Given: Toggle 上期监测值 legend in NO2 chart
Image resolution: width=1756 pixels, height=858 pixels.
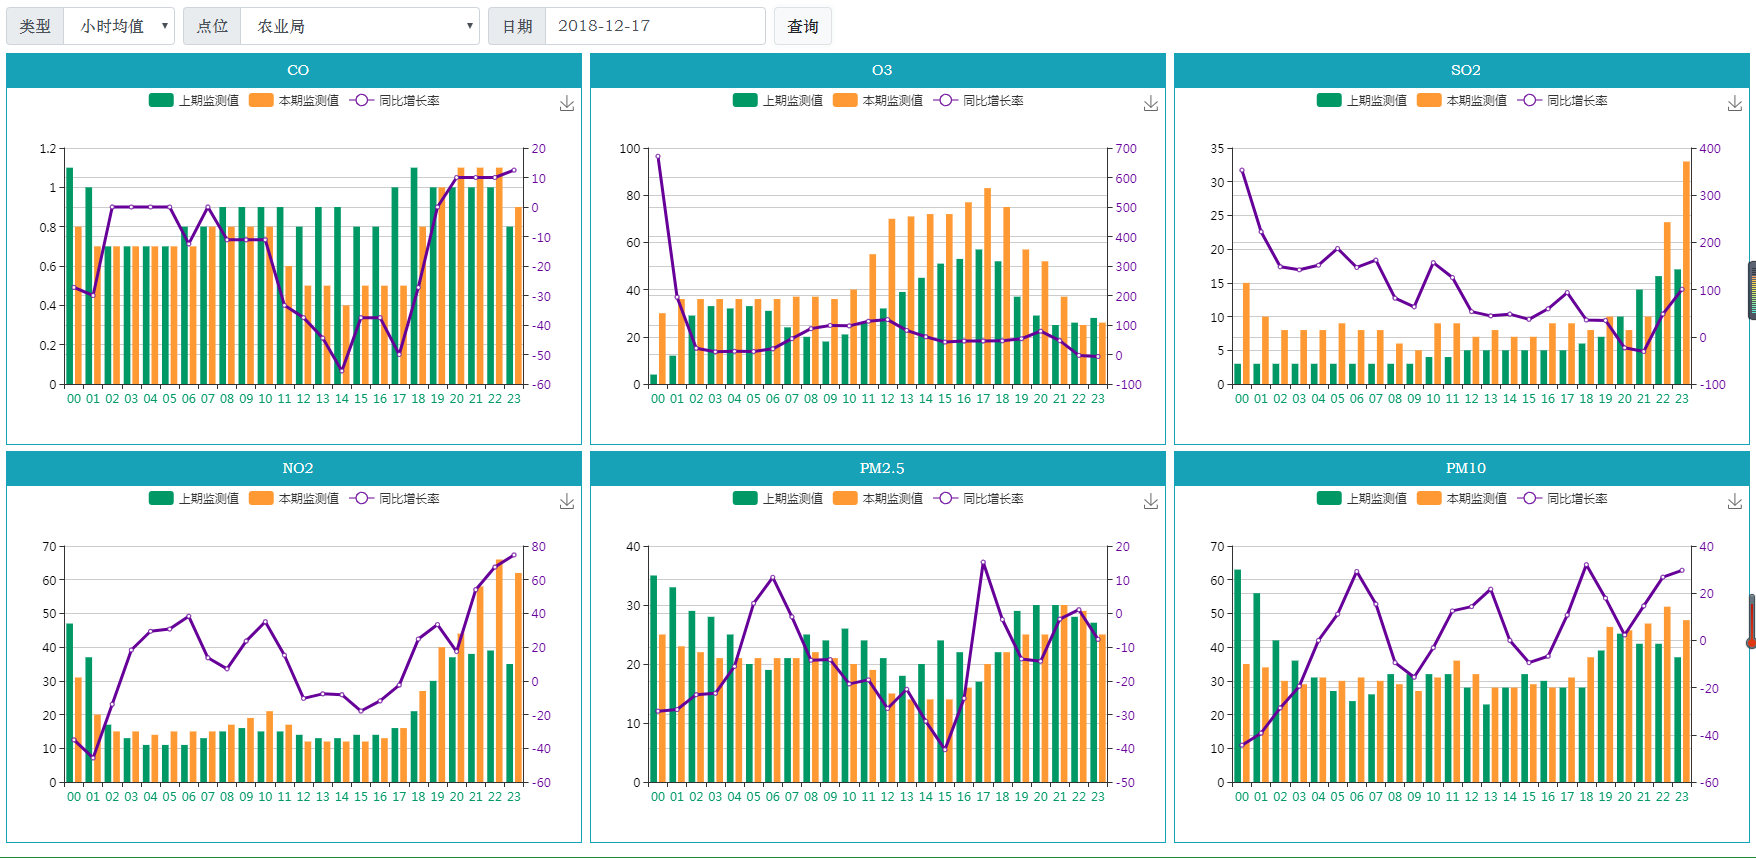Looking at the screenshot, I should pyautogui.click(x=194, y=498).
